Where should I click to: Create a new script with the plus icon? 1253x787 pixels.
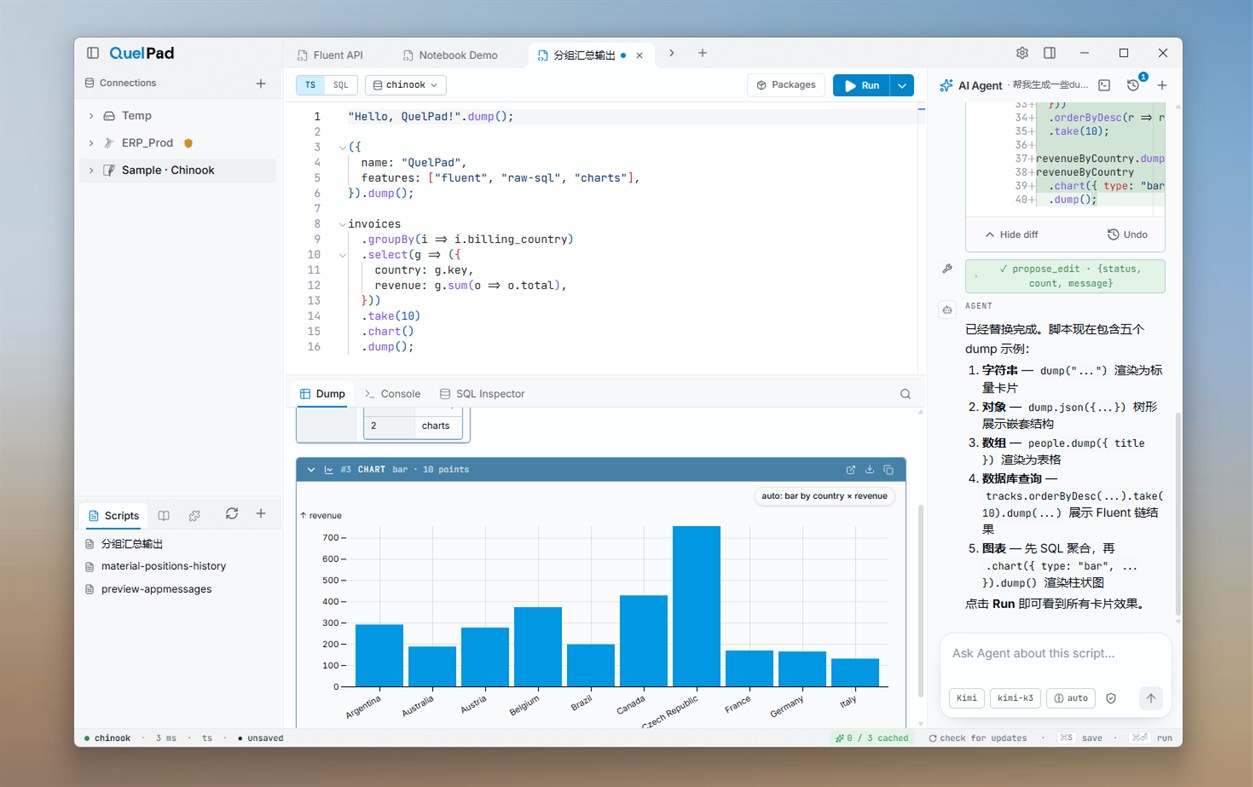(261, 514)
